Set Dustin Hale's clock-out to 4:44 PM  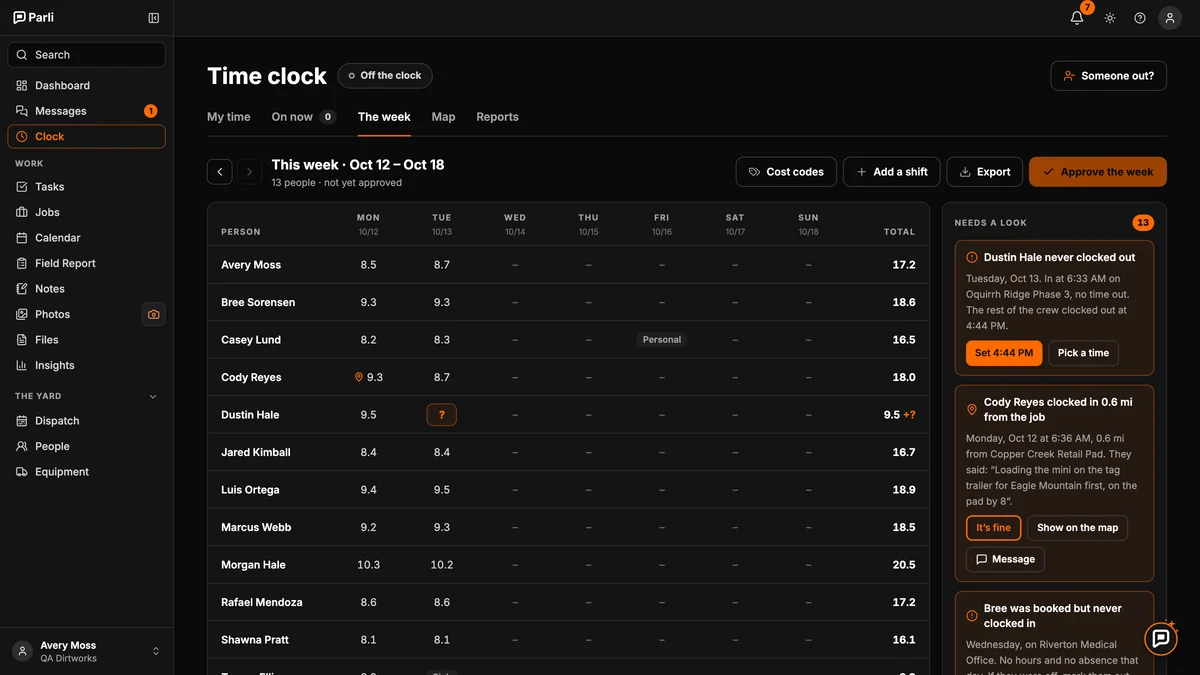[1004, 353]
